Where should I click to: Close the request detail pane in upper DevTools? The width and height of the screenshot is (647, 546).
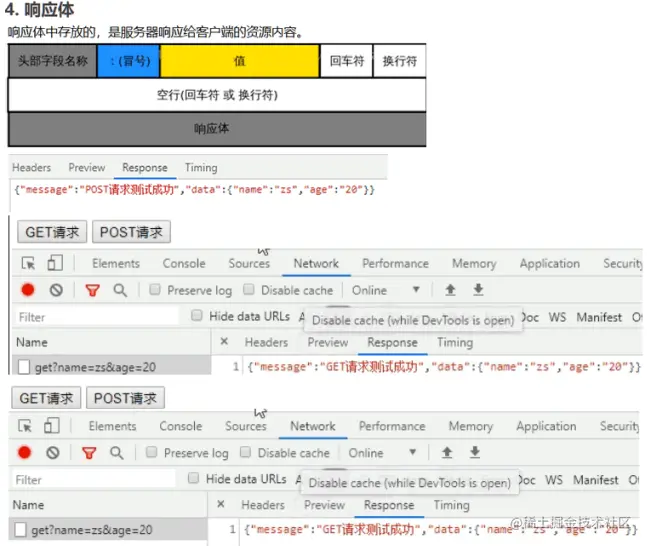point(224,341)
